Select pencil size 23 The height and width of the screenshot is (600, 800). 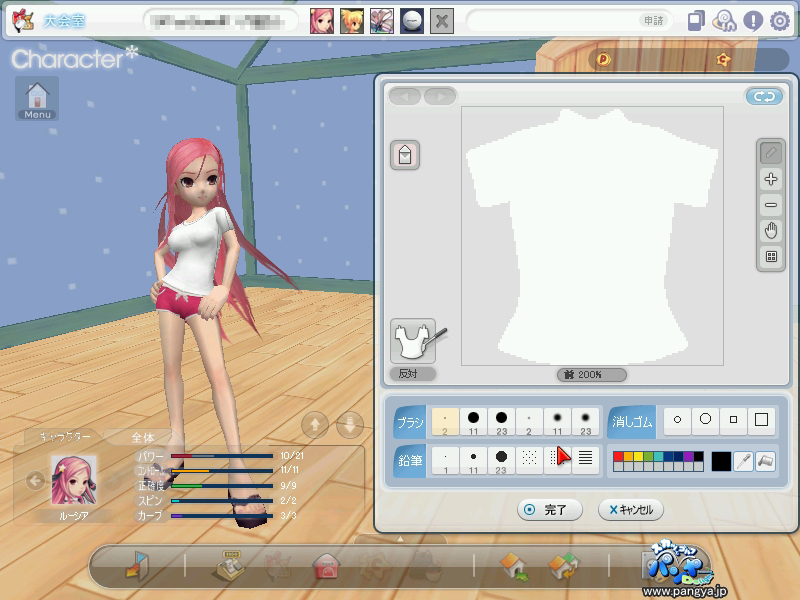pos(501,461)
